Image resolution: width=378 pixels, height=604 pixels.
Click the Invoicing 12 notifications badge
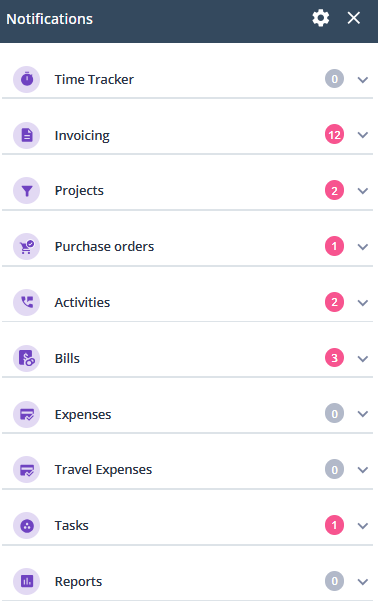[x=334, y=135]
